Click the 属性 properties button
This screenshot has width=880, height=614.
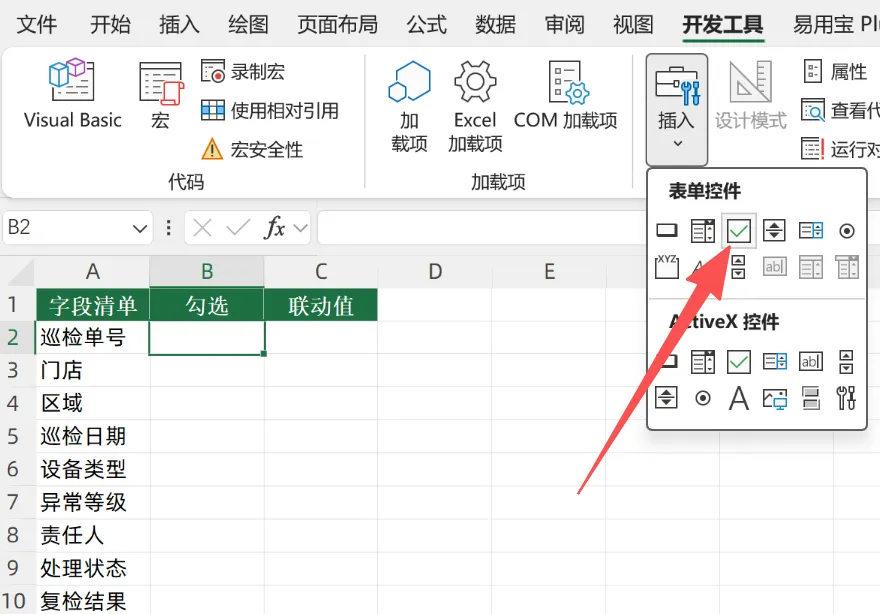(x=835, y=72)
